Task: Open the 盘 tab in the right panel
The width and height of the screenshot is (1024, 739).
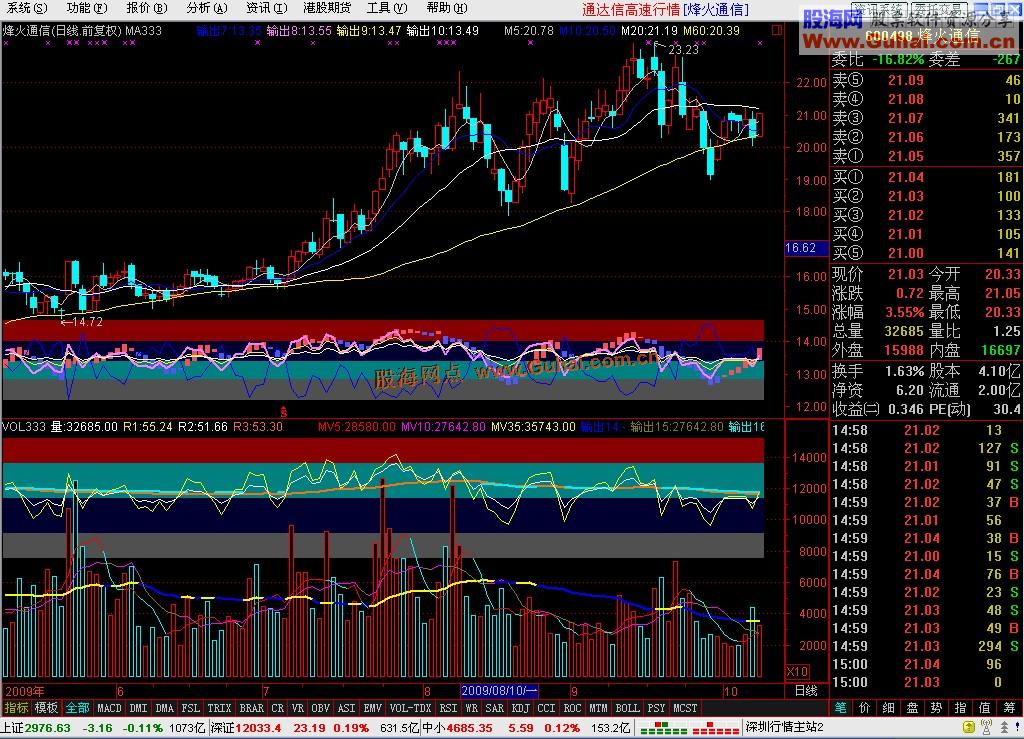Action: [x=912, y=708]
